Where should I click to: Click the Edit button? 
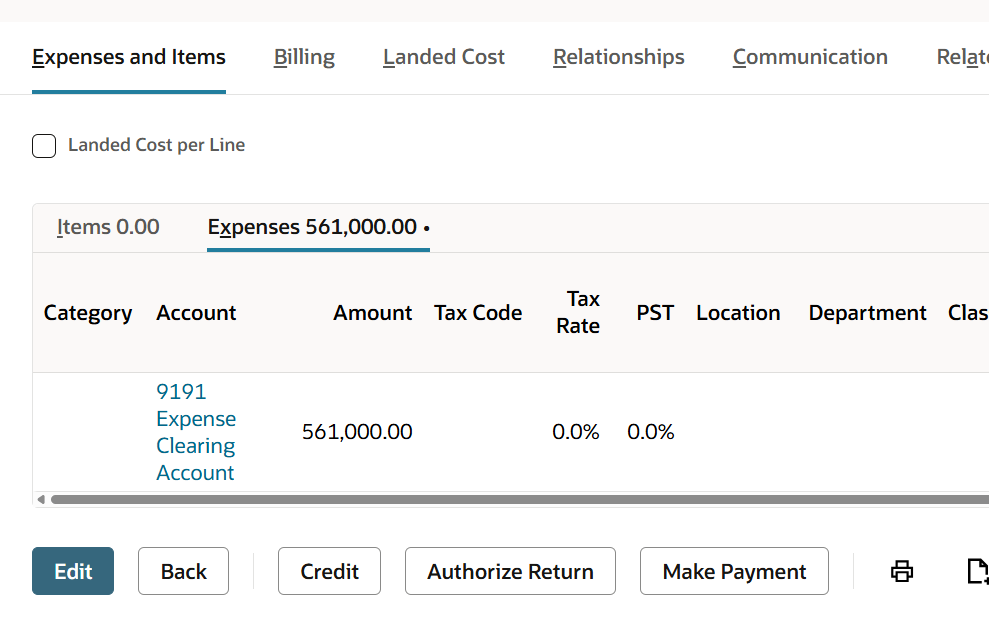(x=73, y=571)
